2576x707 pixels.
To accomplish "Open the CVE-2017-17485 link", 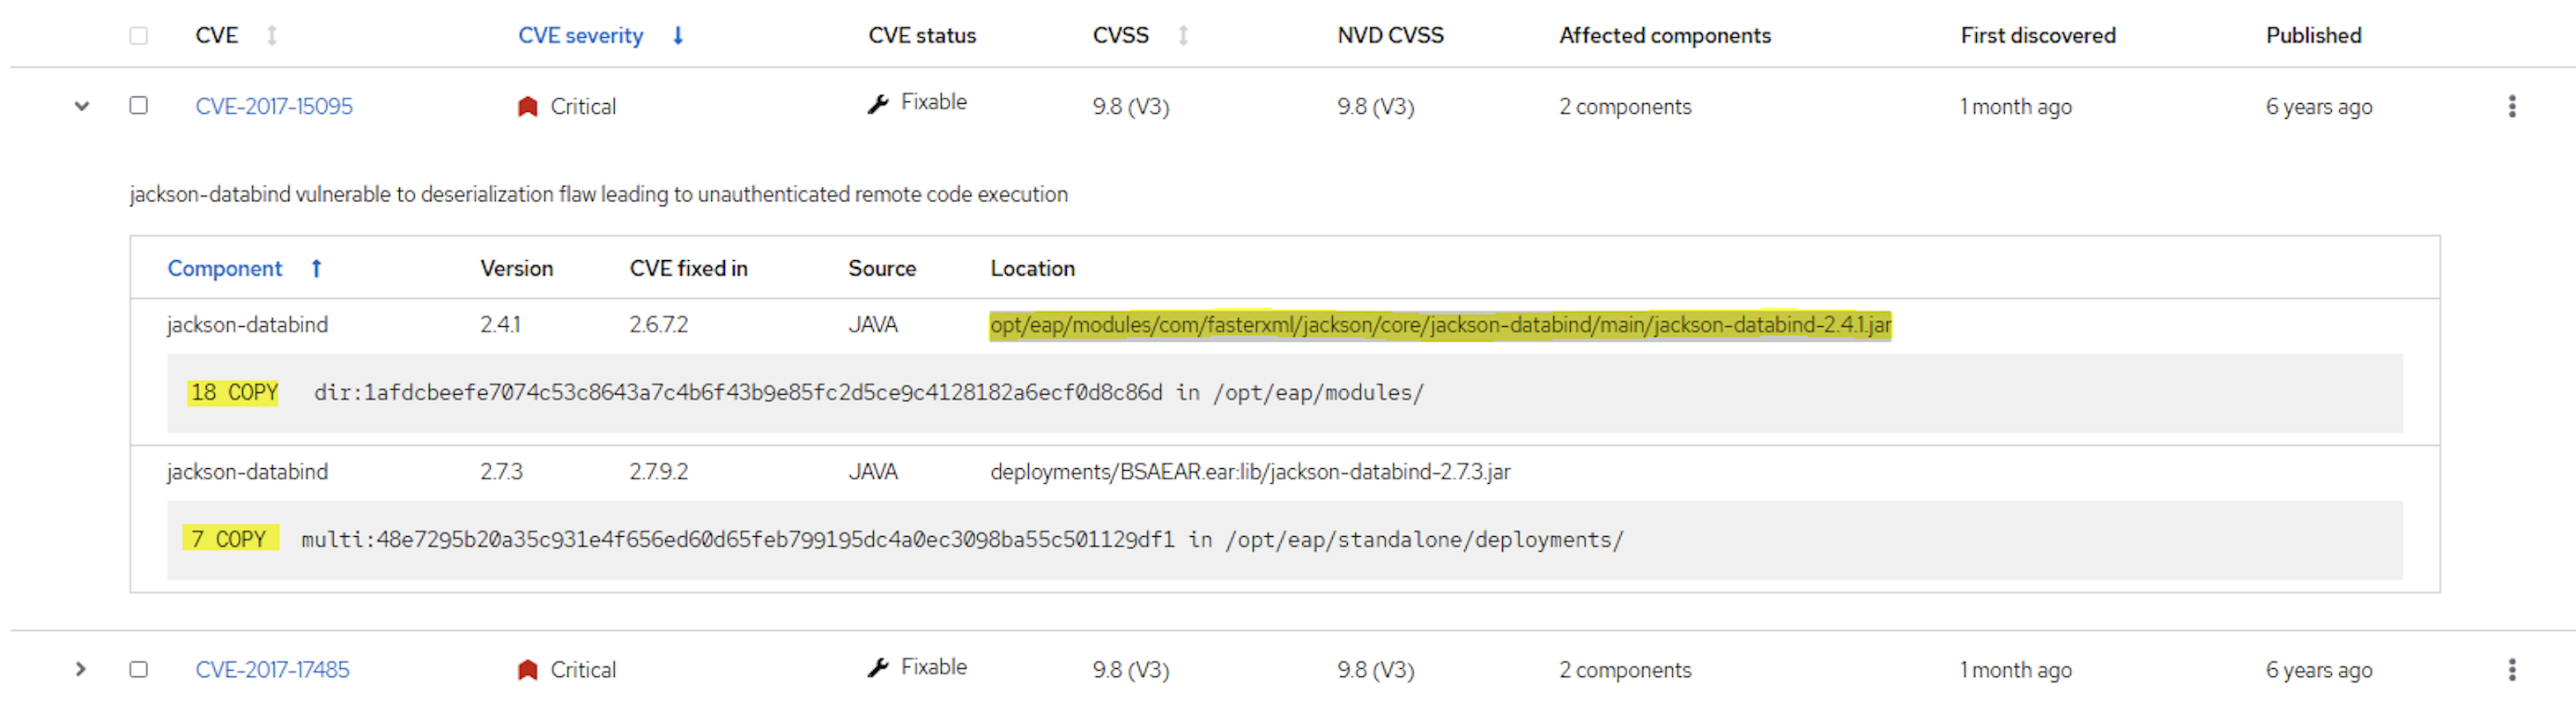I will pyautogui.click(x=273, y=670).
